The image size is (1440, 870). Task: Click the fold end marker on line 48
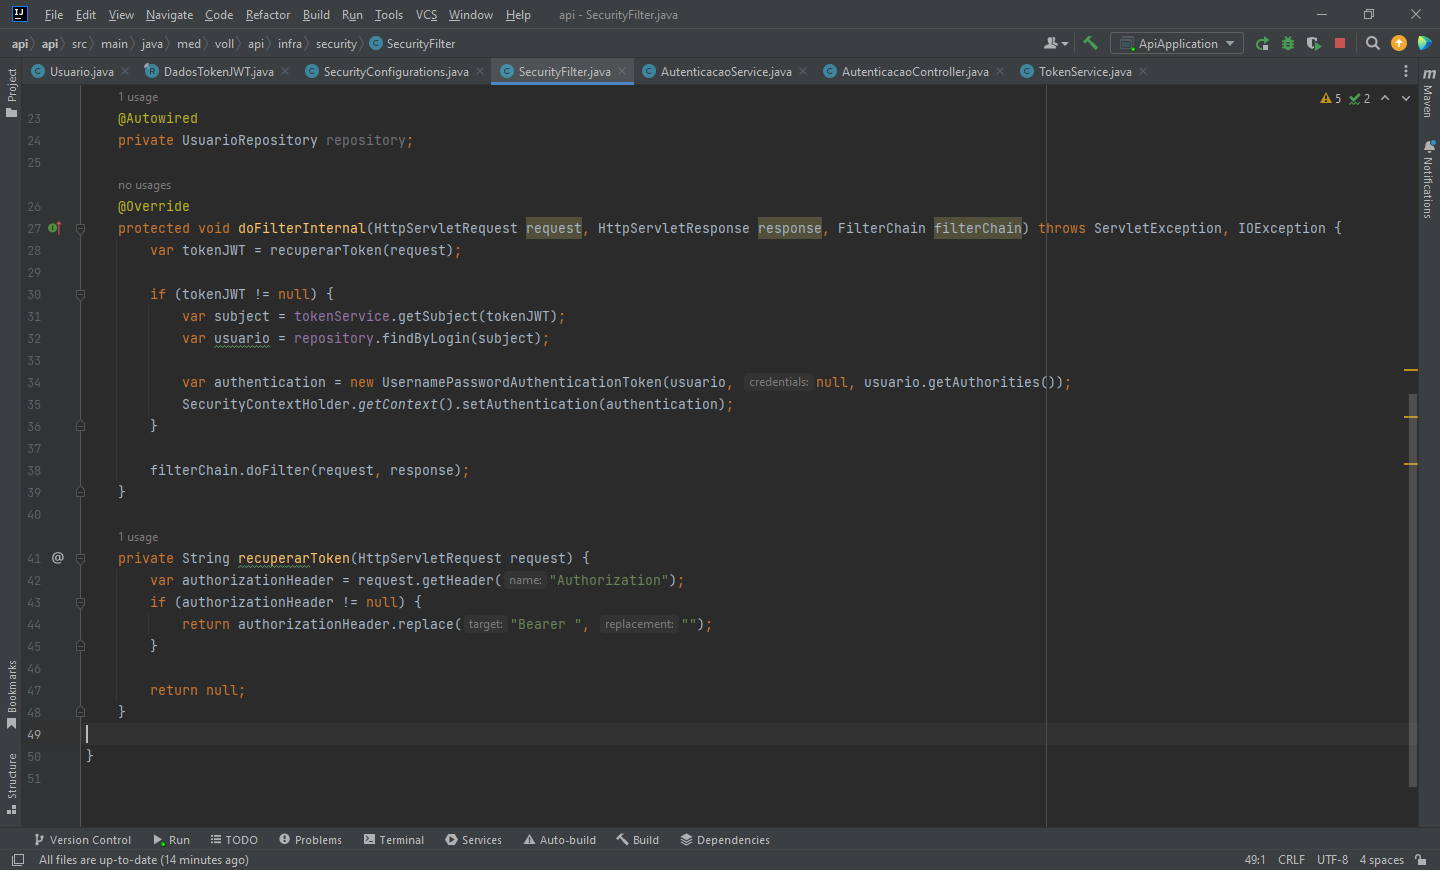[x=80, y=712]
